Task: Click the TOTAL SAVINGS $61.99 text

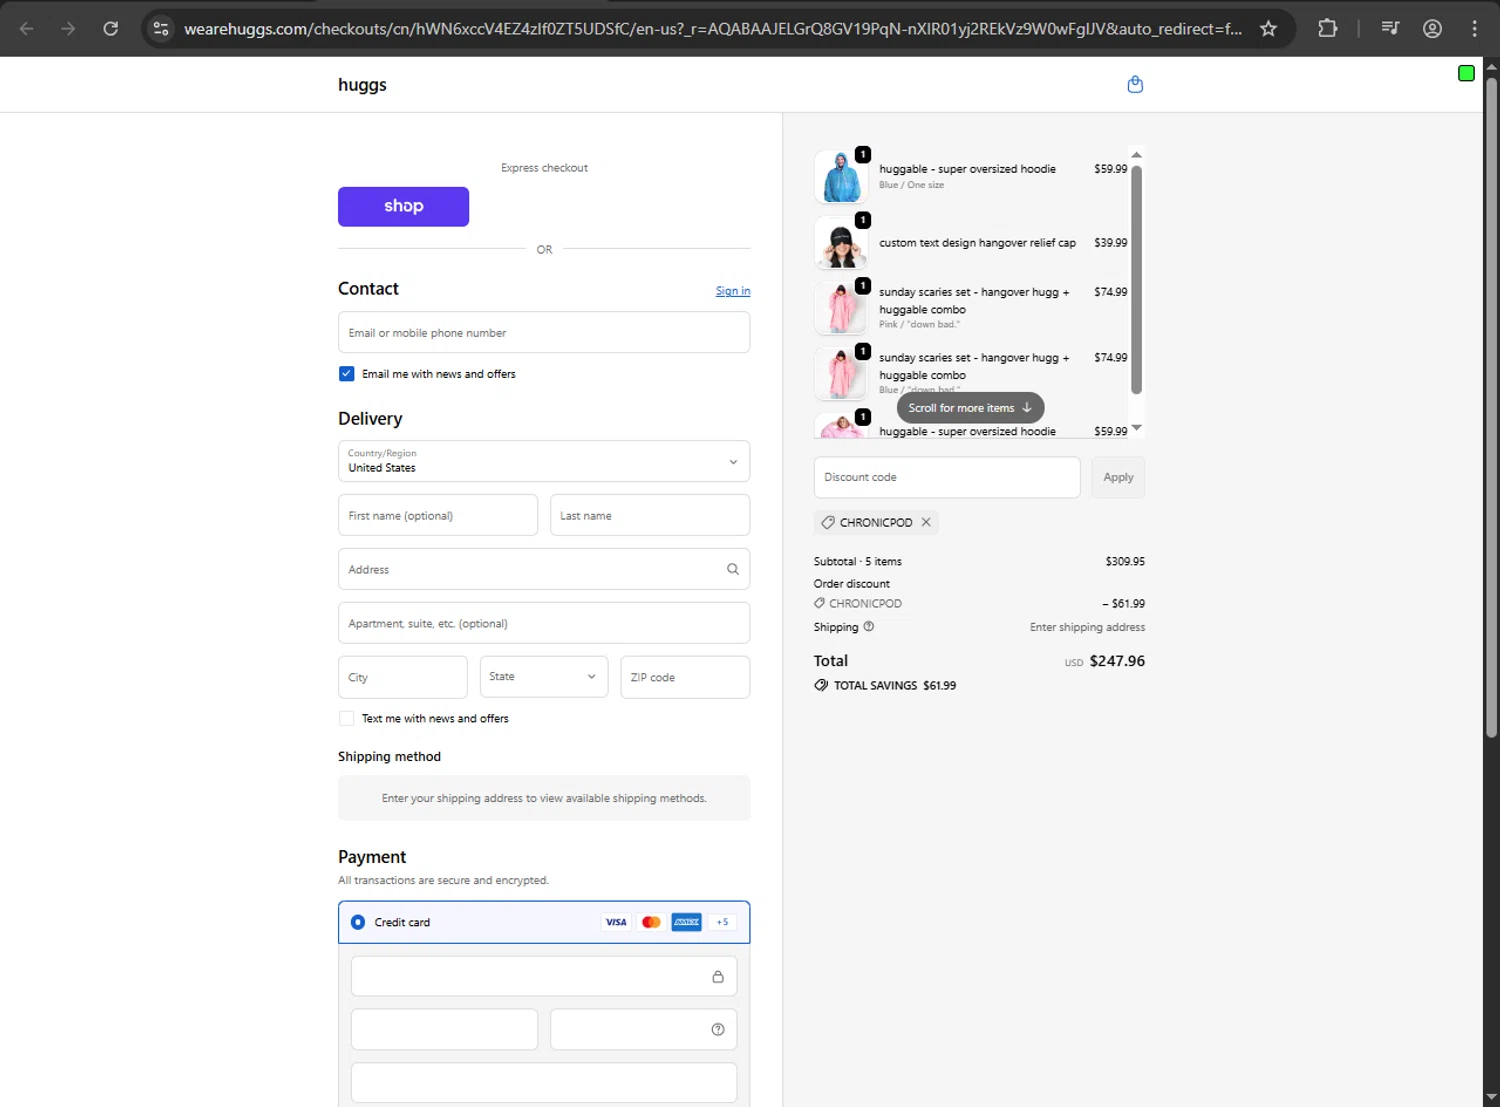Action: (x=895, y=686)
